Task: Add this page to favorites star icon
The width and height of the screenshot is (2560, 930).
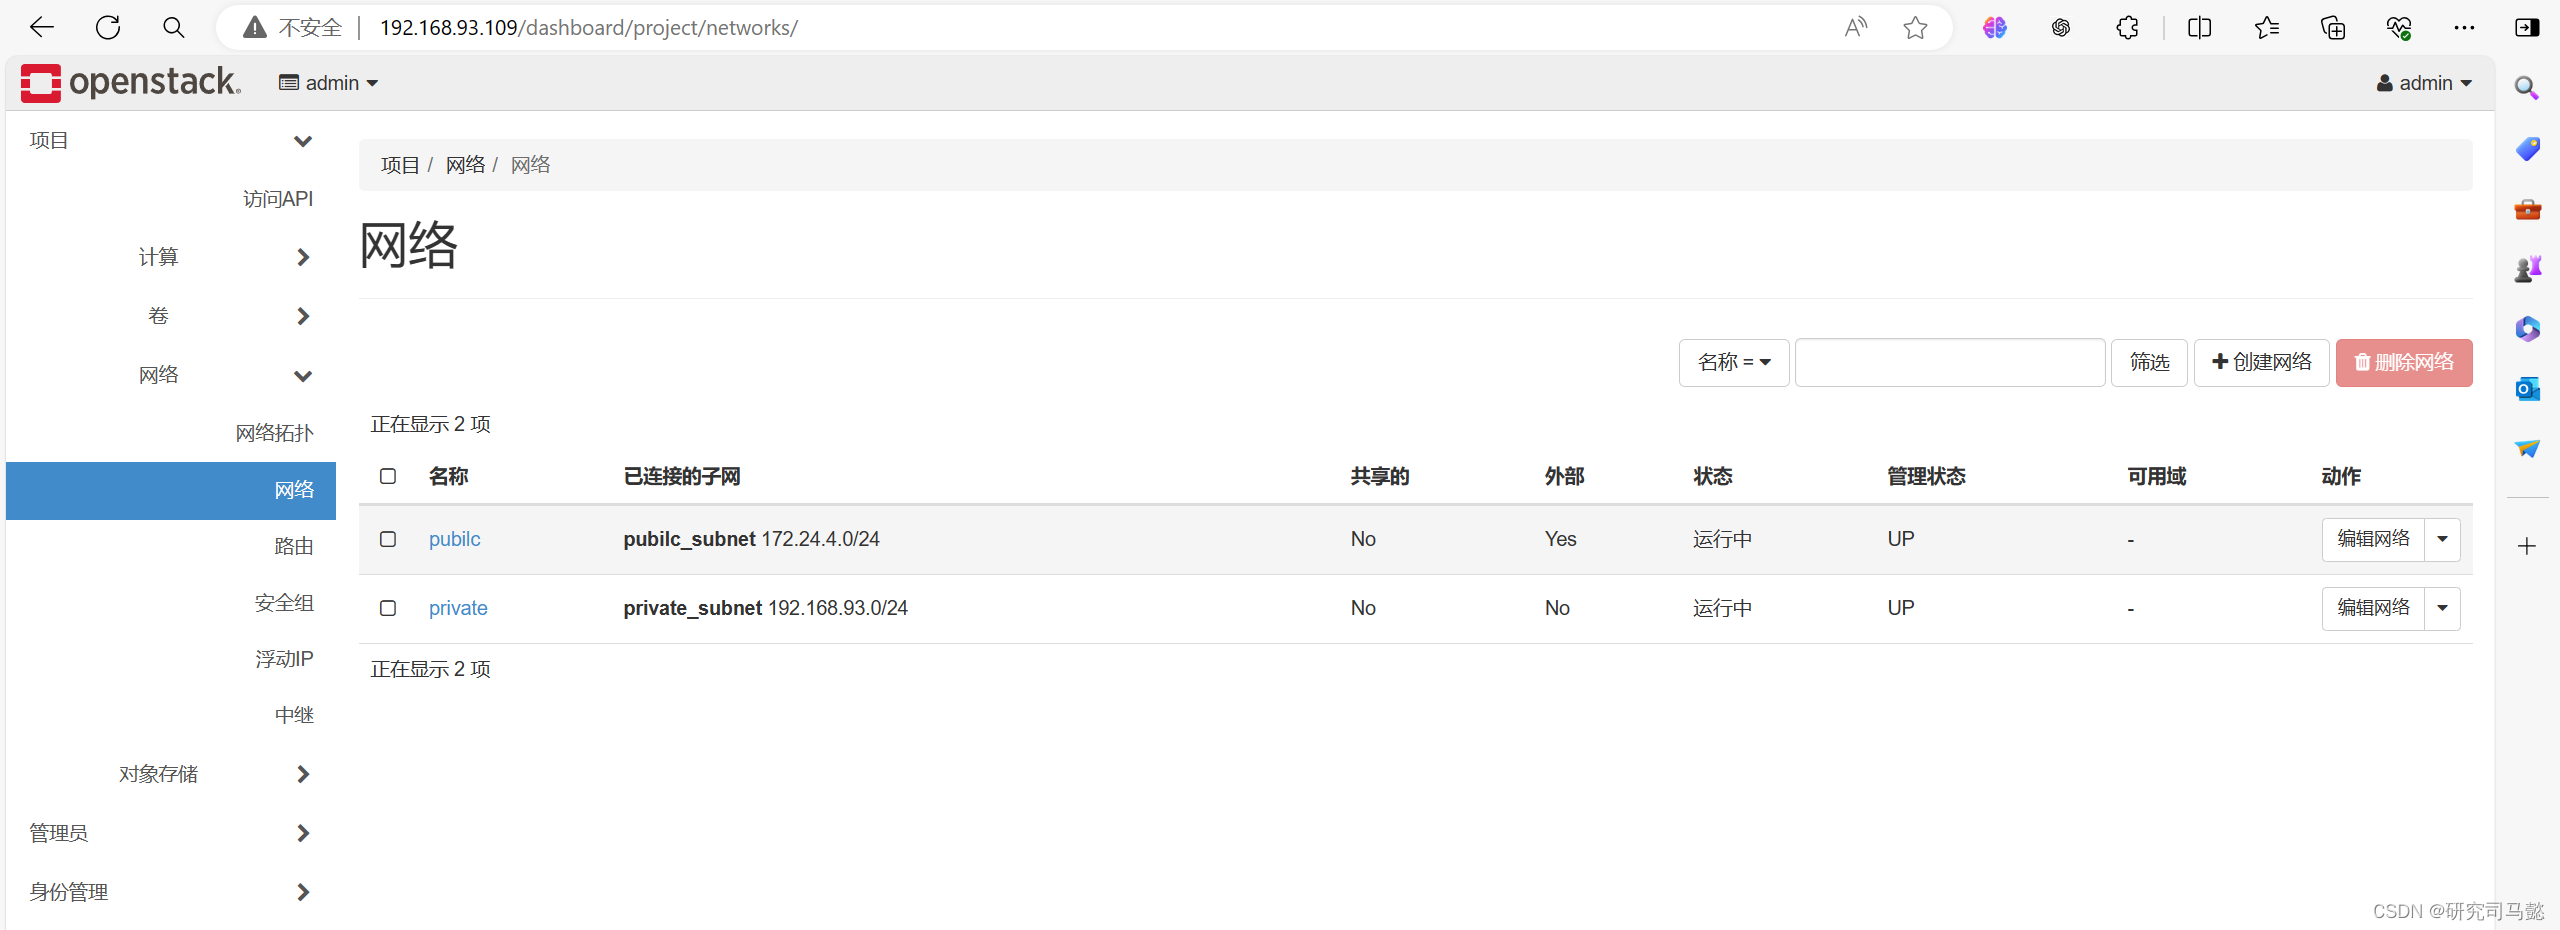Action: tap(1915, 27)
